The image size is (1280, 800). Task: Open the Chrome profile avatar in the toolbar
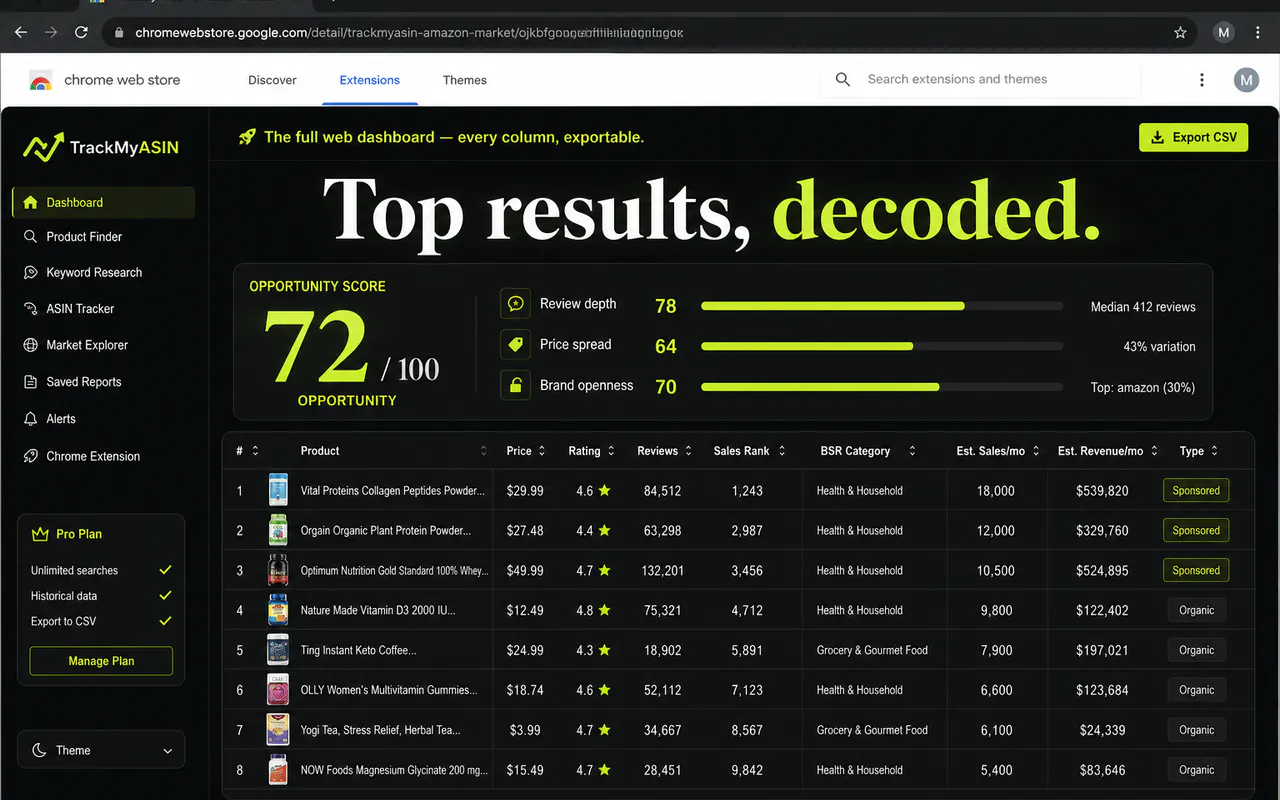1224,32
